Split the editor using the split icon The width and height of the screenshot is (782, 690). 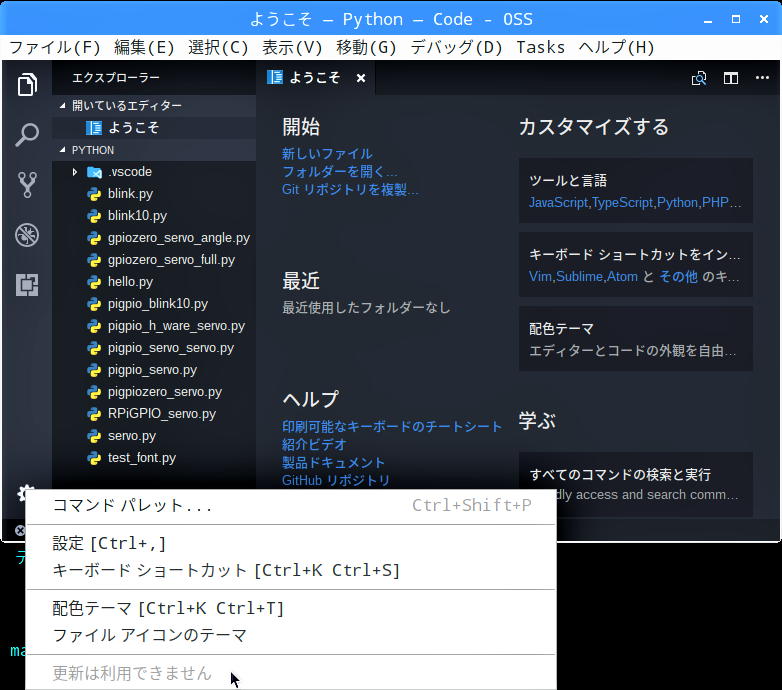click(731, 78)
